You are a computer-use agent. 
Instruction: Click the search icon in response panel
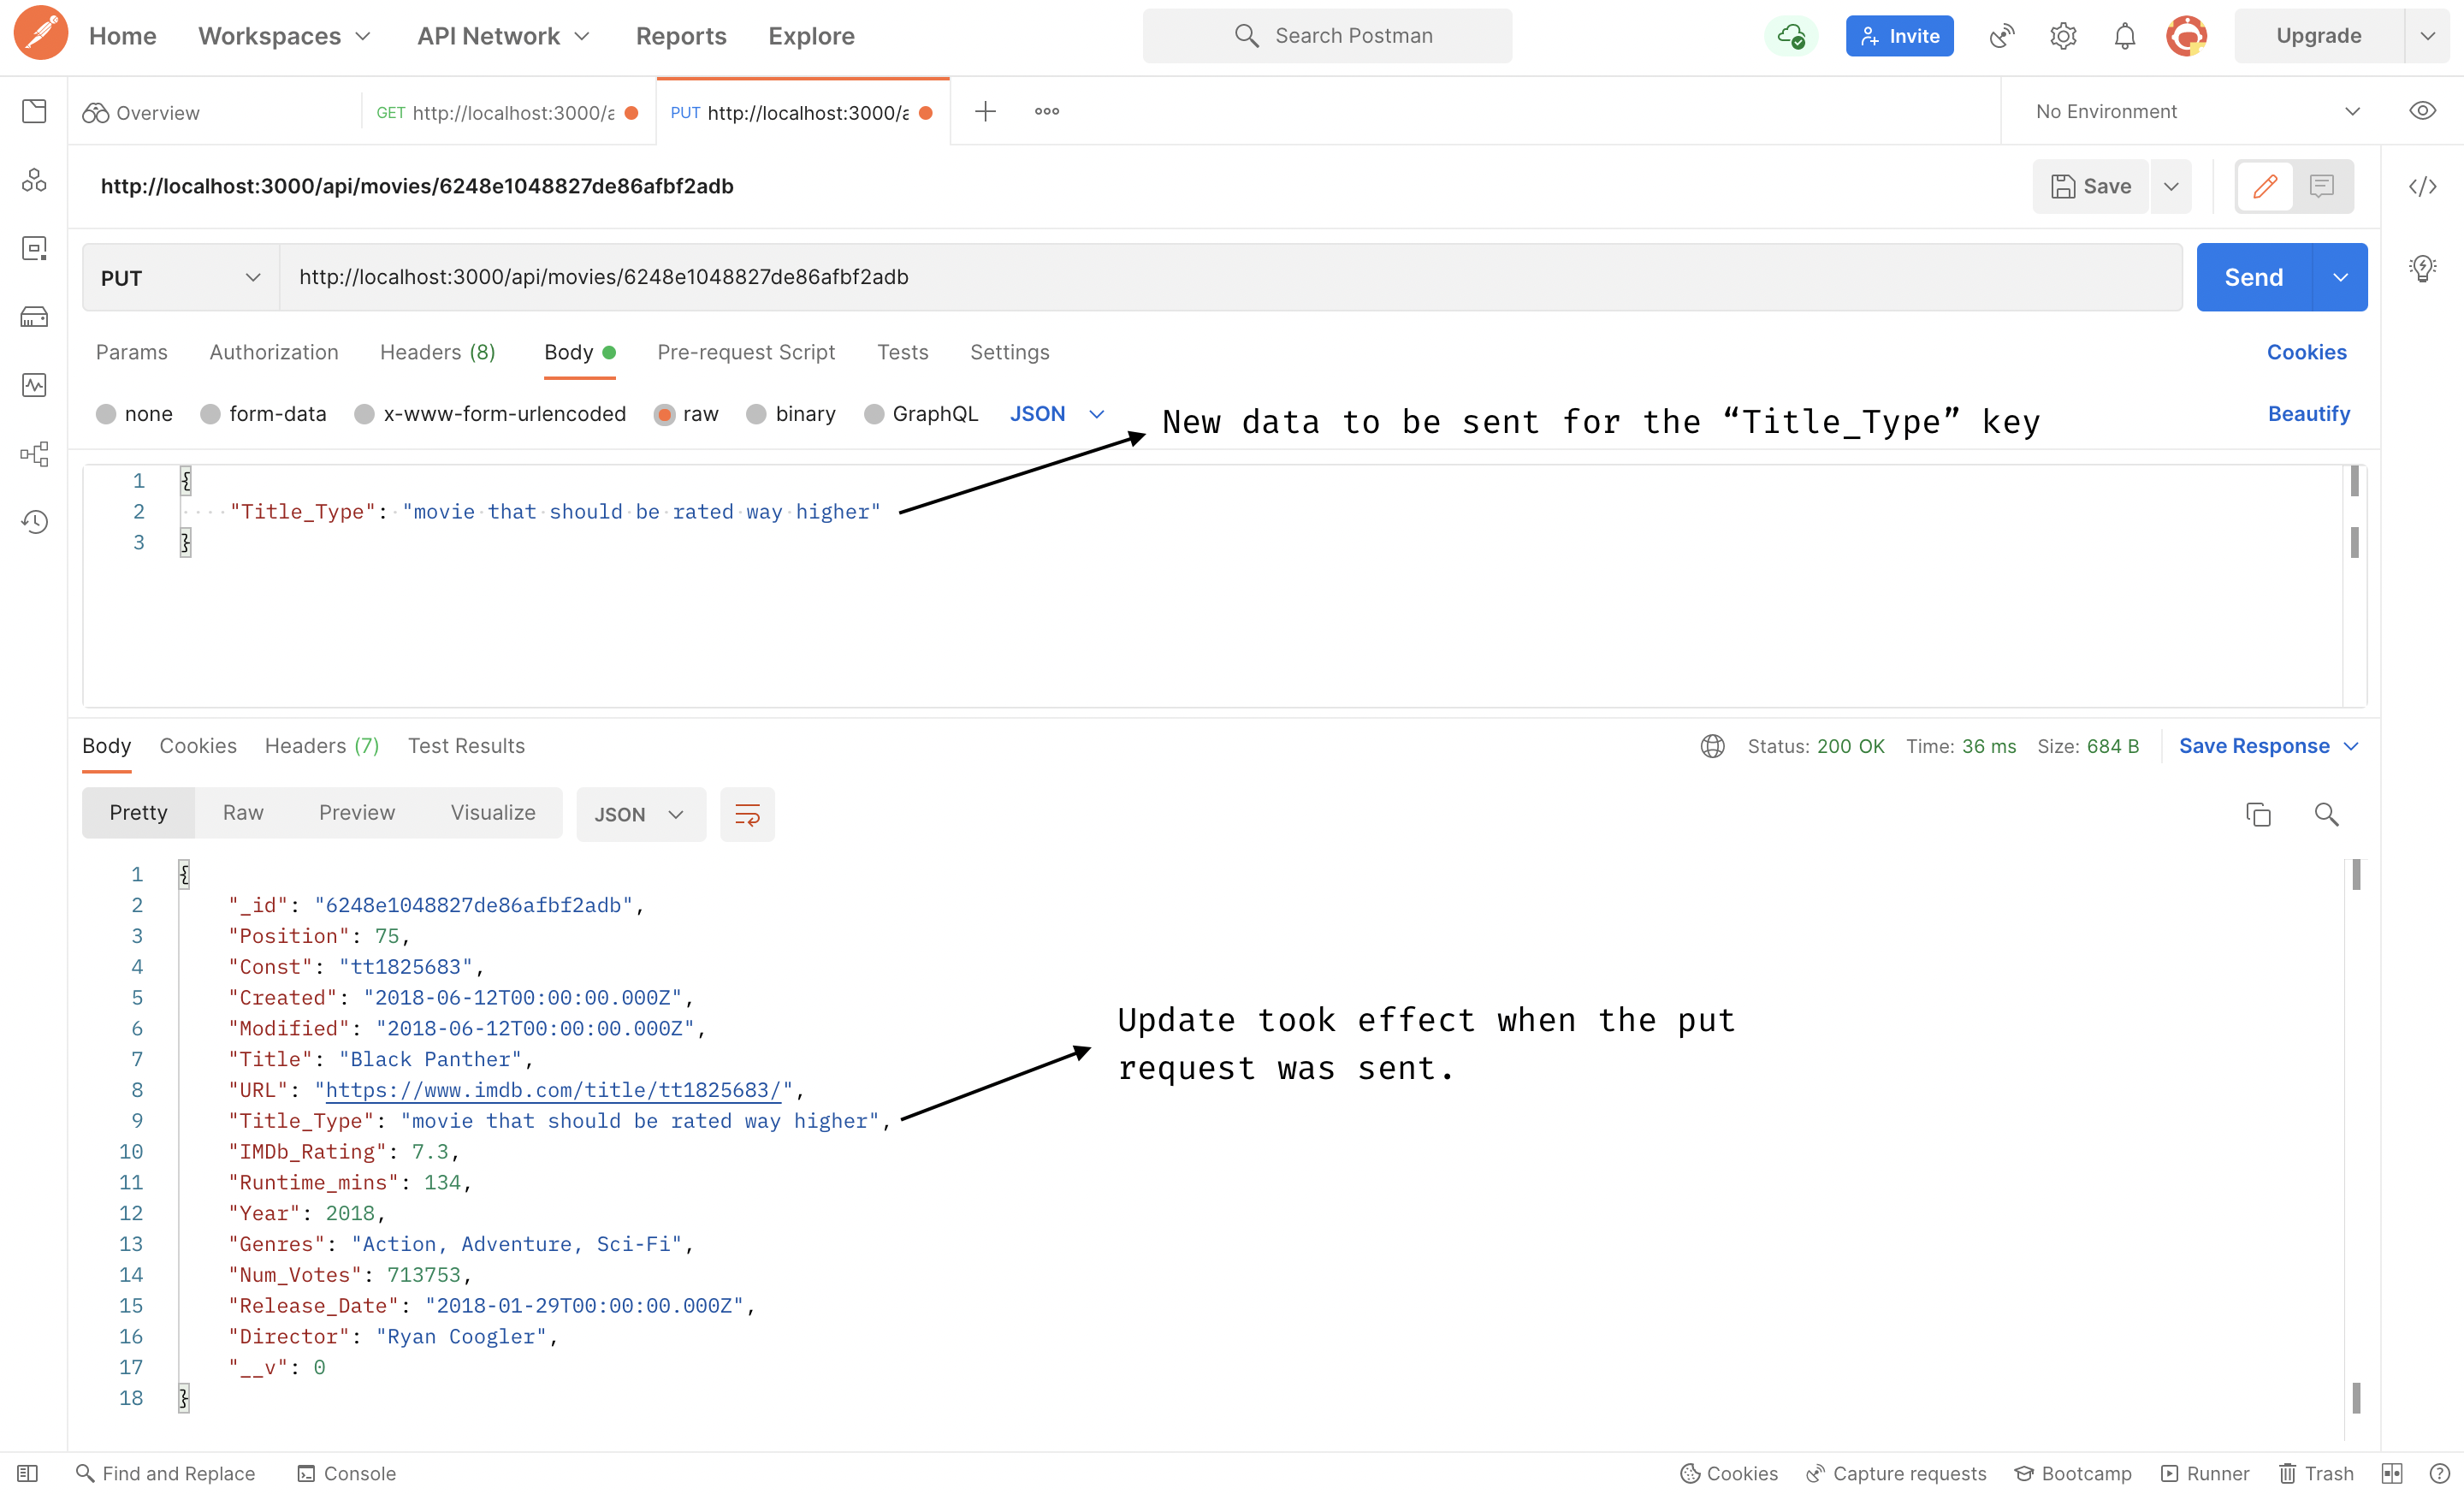click(2327, 813)
